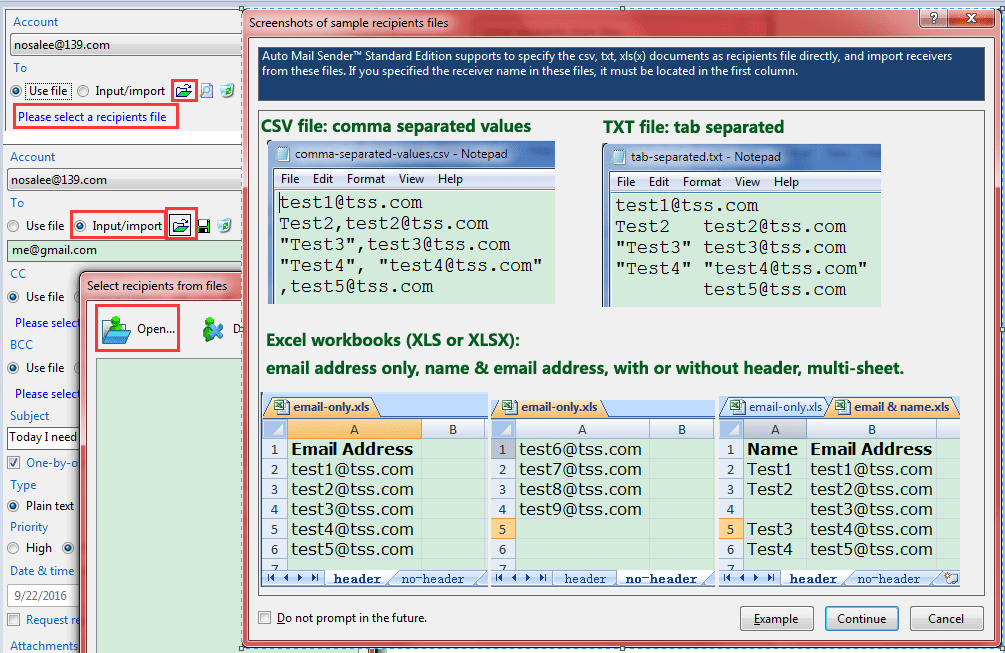Select the Use file radio under CC
Screen dimensions: 1005x653
(13, 297)
